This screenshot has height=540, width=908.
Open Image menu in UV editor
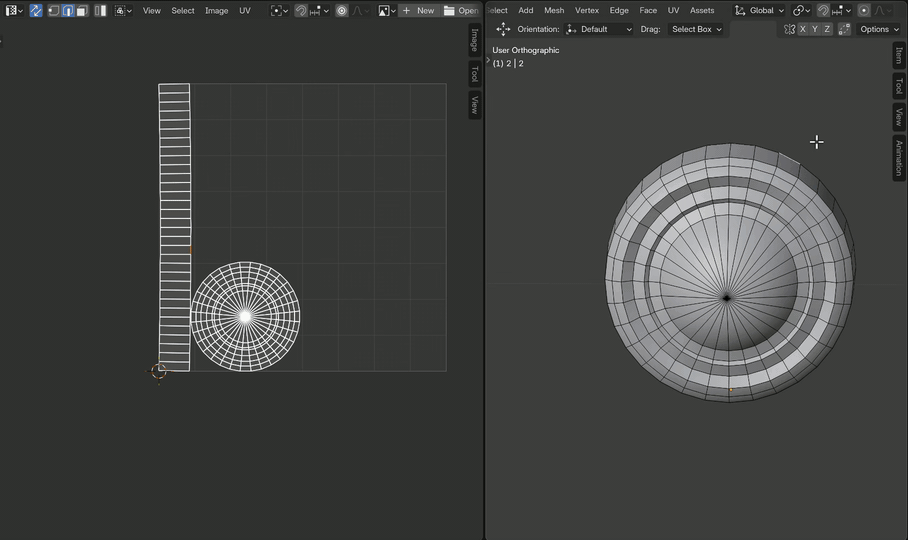click(217, 10)
